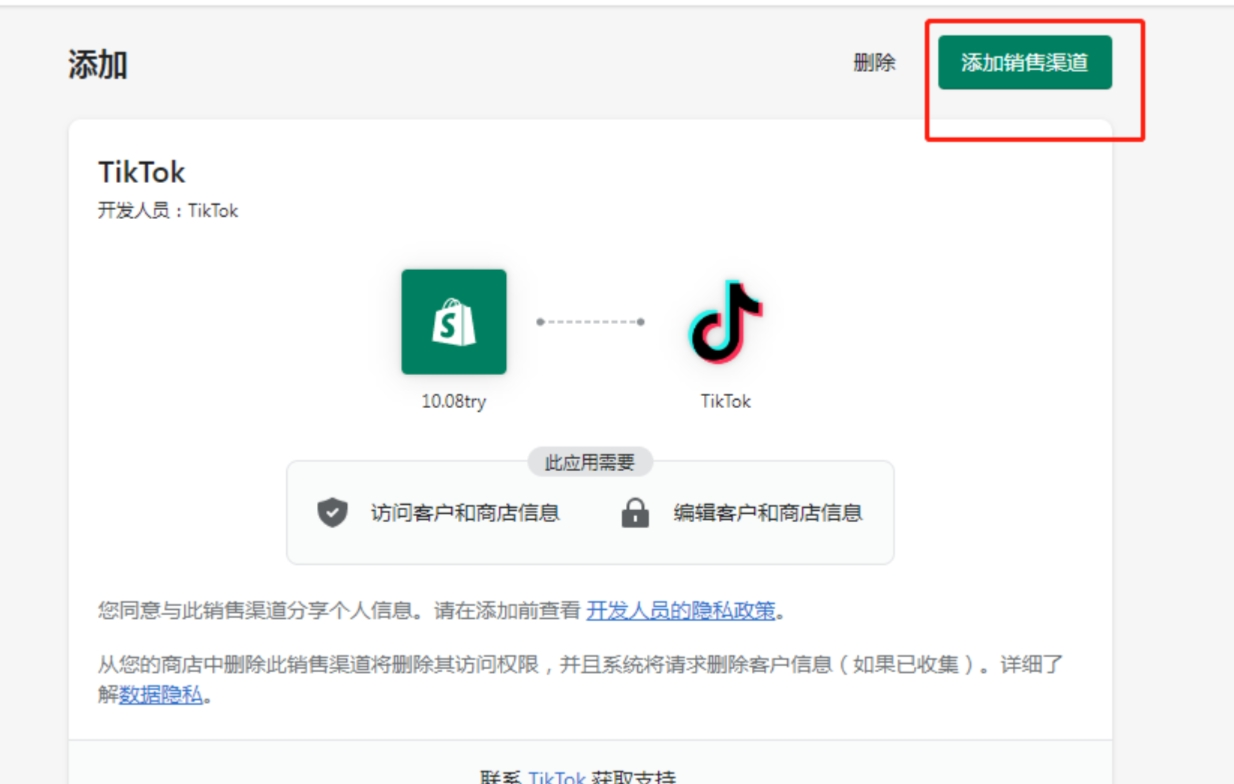Select the TikTok card heading

(142, 172)
